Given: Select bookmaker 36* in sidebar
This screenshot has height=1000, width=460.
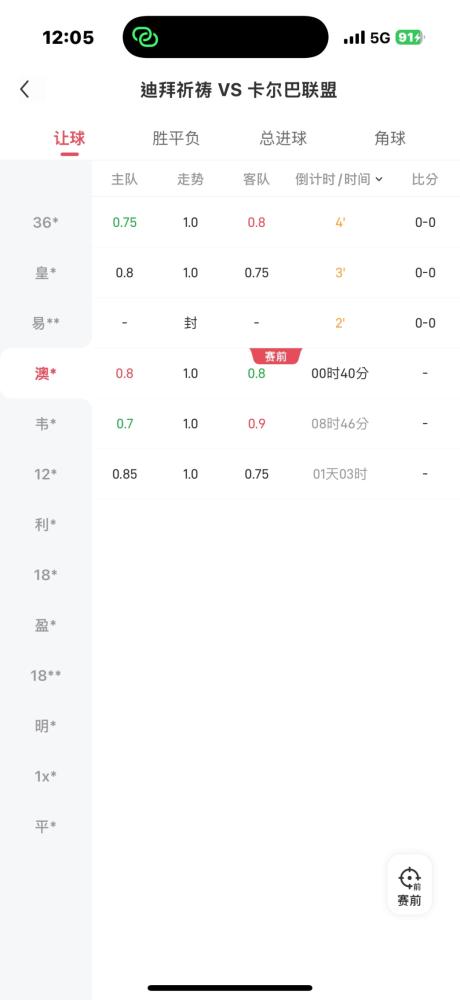Looking at the screenshot, I should [x=46, y=223].
